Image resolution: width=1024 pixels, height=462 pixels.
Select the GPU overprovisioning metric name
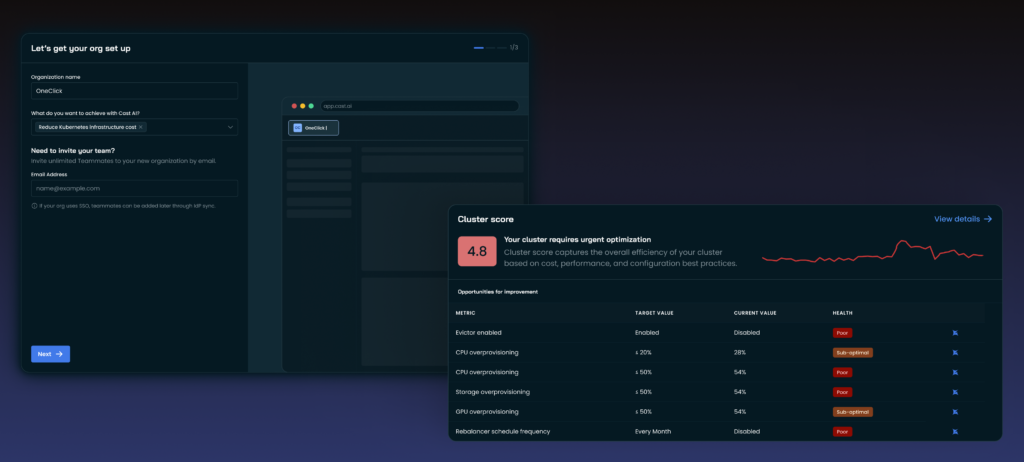coord(487,412)
